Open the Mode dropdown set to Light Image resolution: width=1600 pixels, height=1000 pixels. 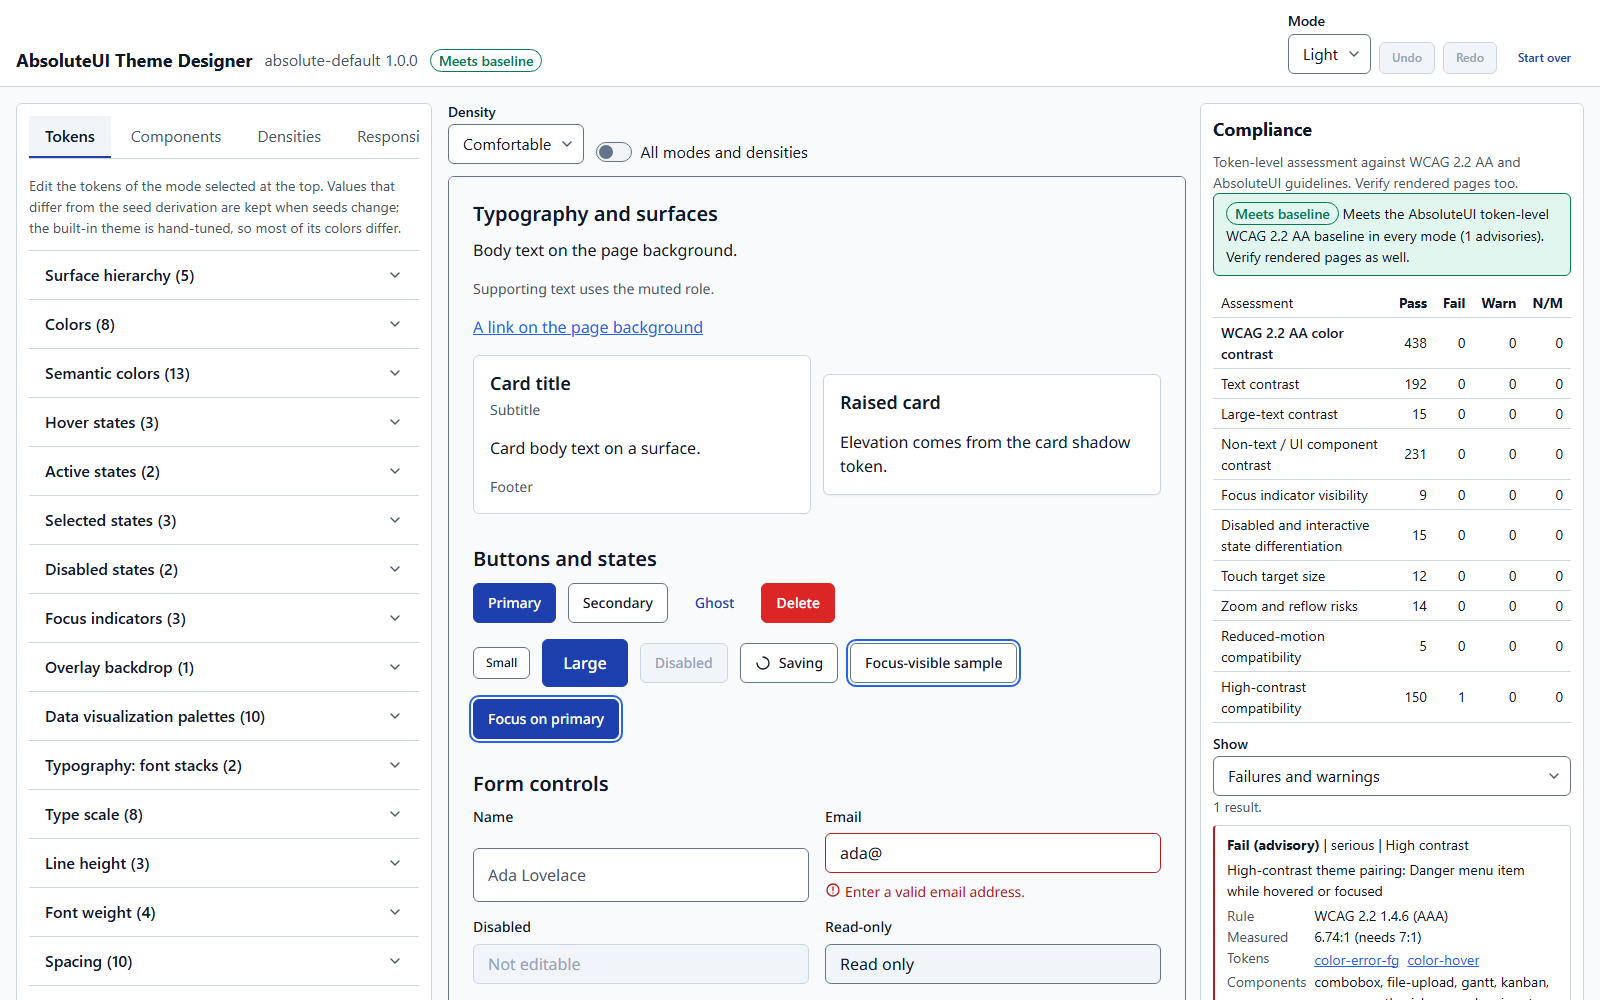pyautogui.click(x=1329, y=54)
